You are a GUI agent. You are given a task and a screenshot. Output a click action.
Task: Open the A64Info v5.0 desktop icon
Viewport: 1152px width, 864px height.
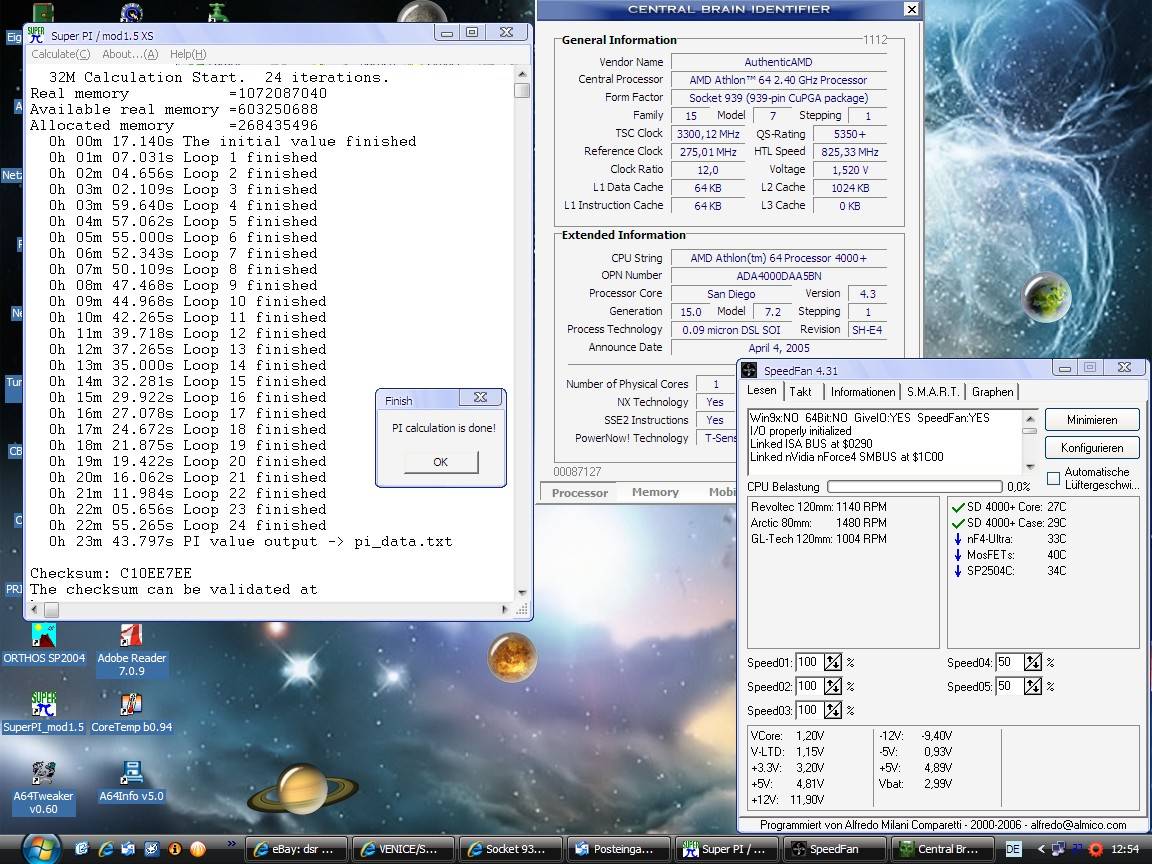point(132,782)
